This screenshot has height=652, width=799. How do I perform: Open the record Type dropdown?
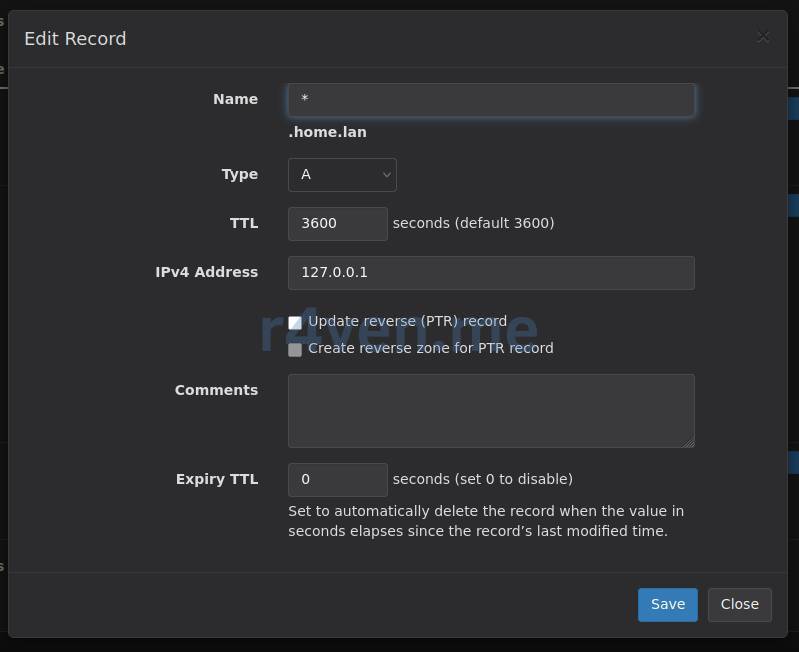pos(342,175)
